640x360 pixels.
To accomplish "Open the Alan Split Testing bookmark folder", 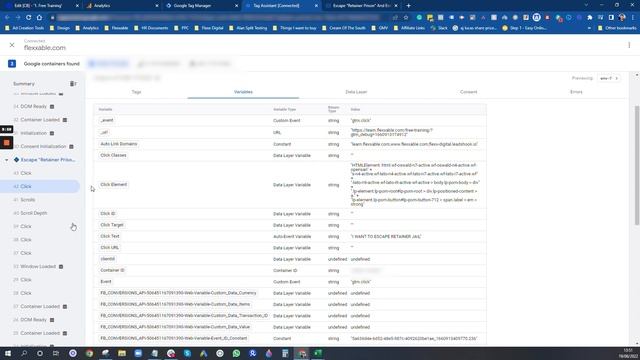I will click(248, 28).
